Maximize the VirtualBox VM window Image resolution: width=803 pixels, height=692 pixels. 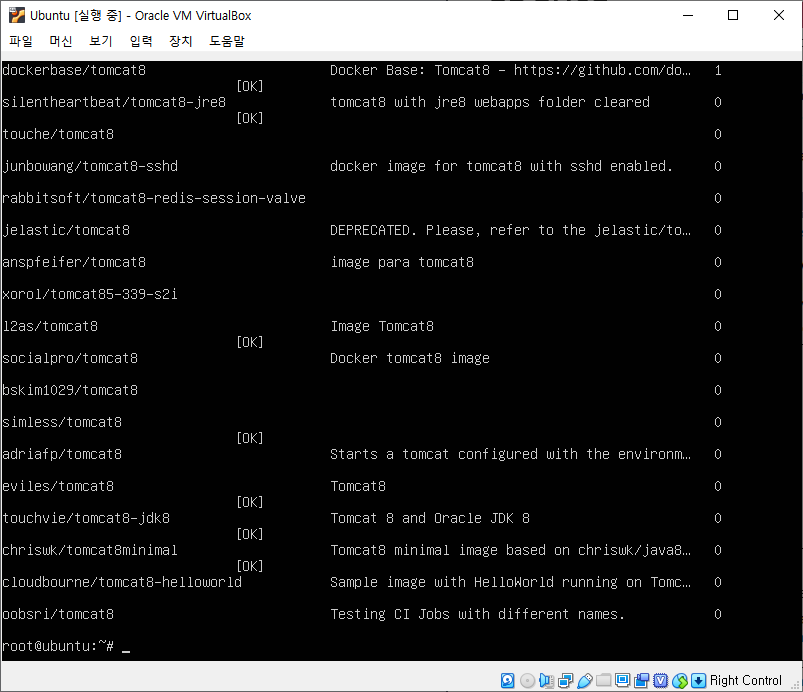(733, 15)
